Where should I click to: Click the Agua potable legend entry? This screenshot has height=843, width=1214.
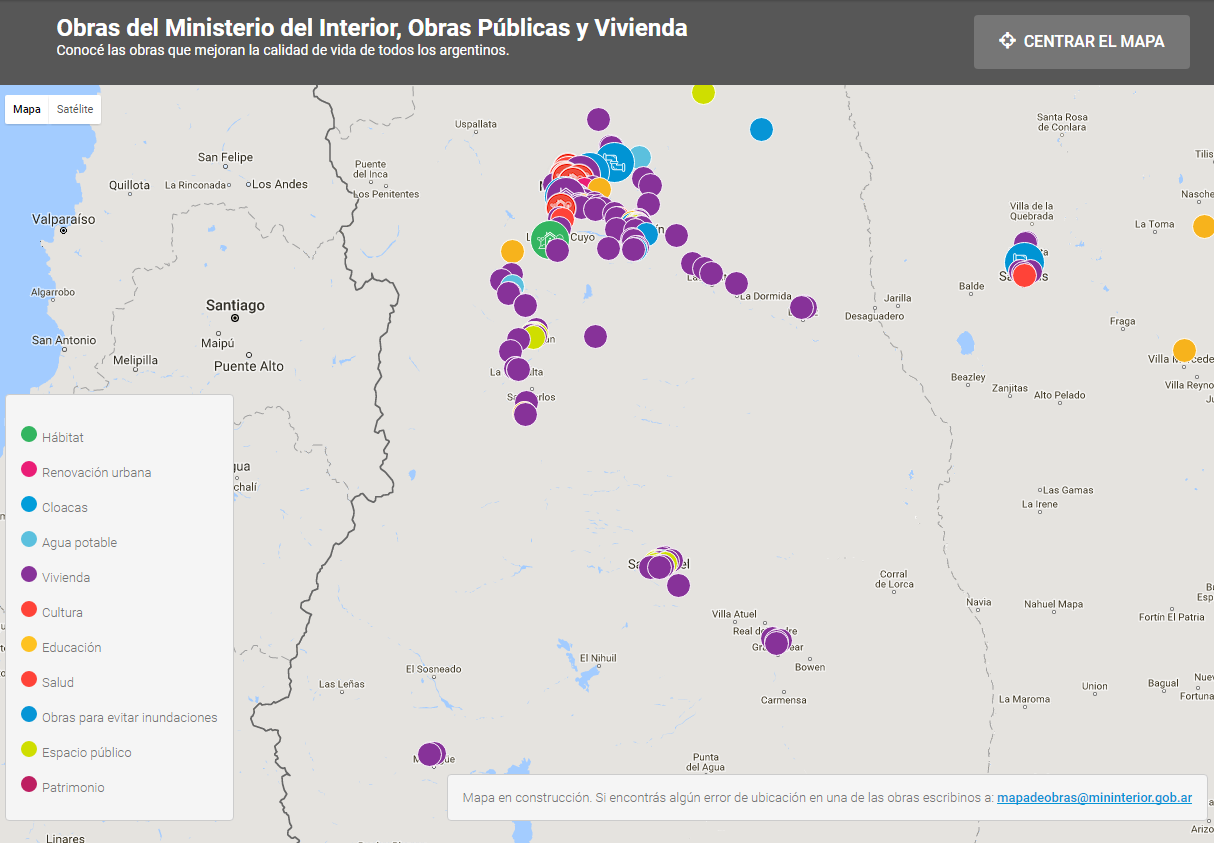(x=79, y=542)
